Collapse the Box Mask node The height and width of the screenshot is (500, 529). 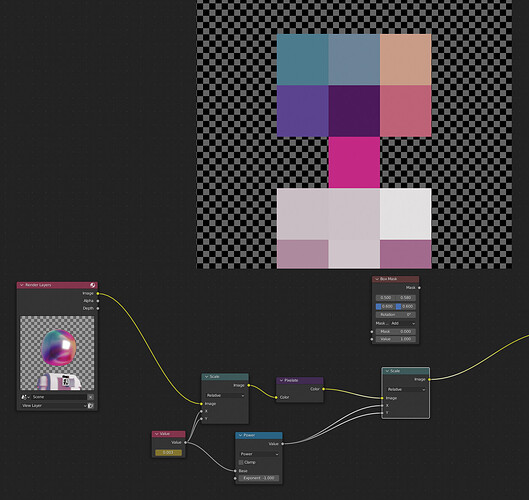[377, 279]
